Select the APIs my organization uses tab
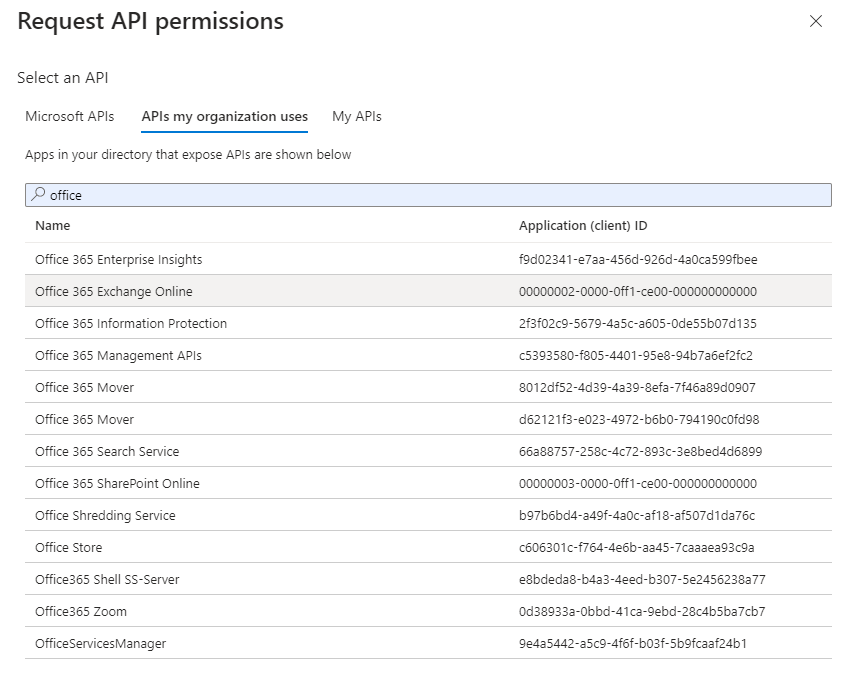The height and width of the screenshot is (695, 852). (x=224, y=116)
